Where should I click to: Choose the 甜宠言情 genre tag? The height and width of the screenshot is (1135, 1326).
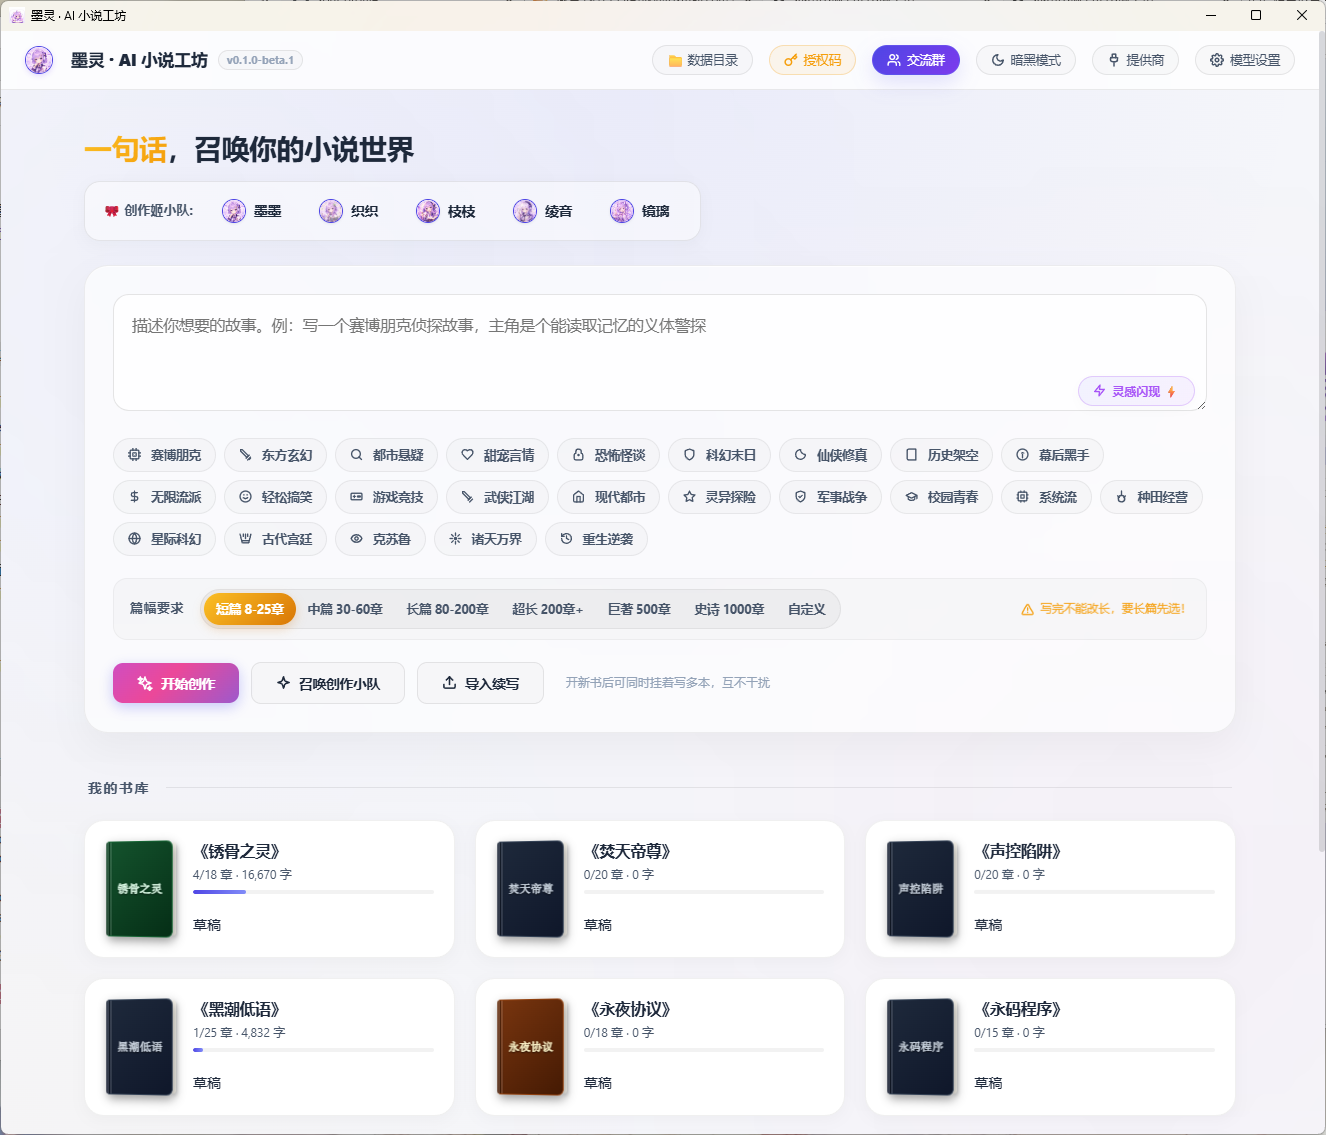(497, 455)
